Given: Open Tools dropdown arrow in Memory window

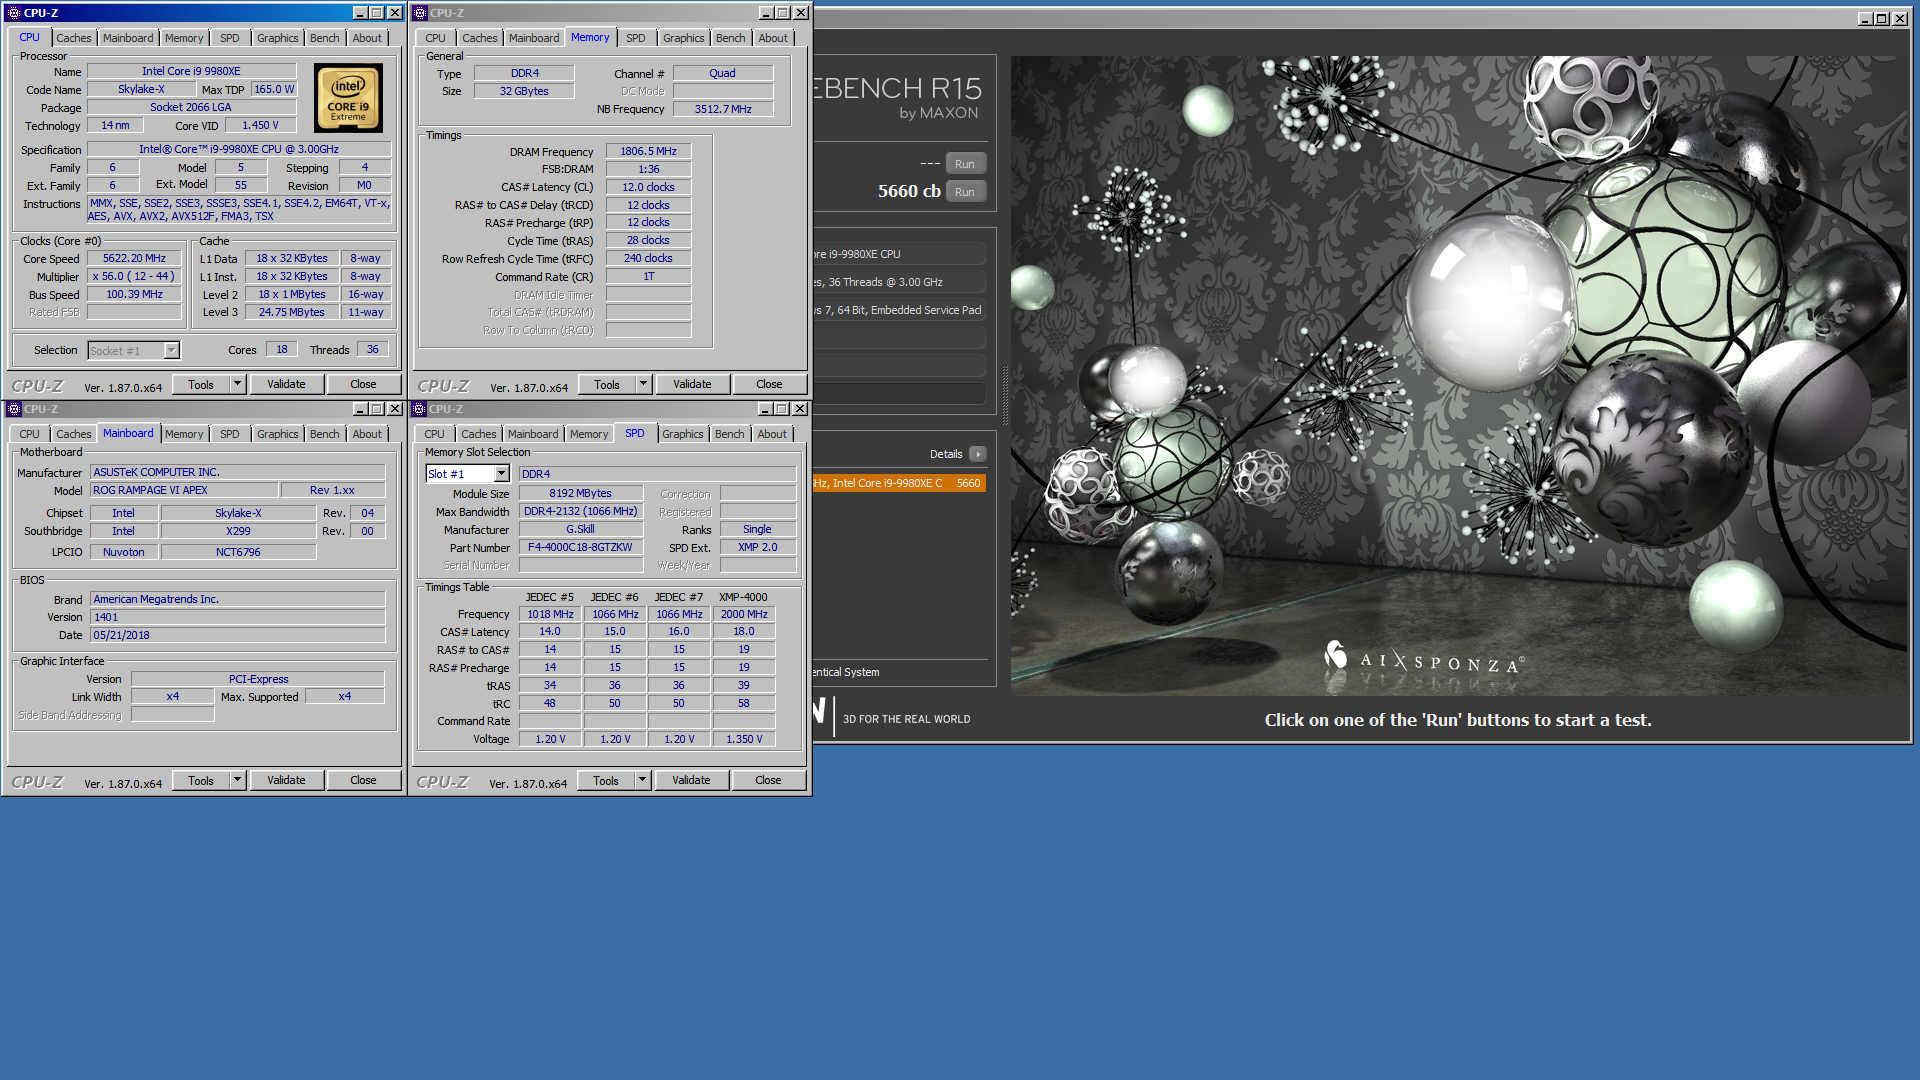Looking at the screenshot, I should [x=644, y=384].
